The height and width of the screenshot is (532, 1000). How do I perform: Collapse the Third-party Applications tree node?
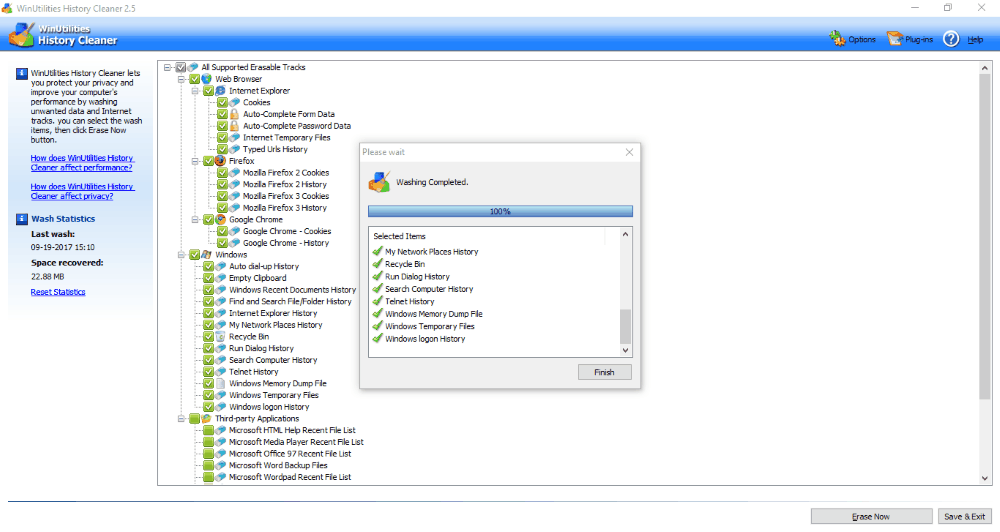[x=182, y=418]
